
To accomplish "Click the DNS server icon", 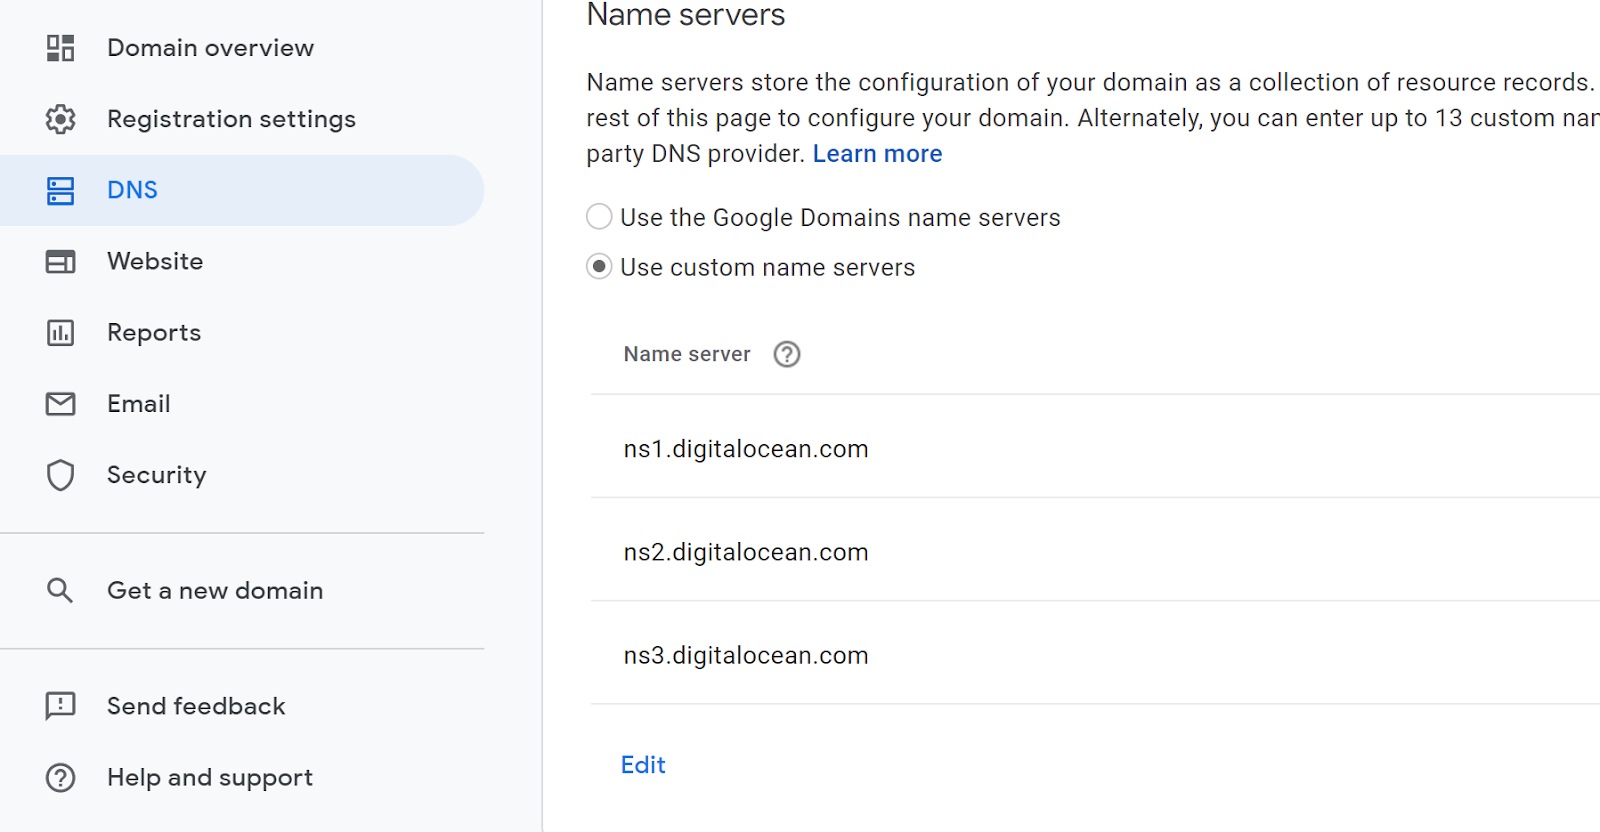I will (60, 190).
